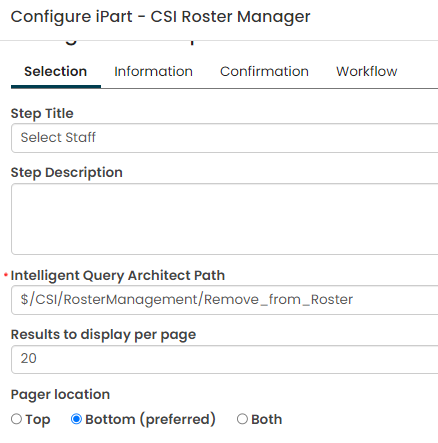Viewport: 438px width, 443px height.
Task: Click the Results to display per page label
Action: point(103,335)
